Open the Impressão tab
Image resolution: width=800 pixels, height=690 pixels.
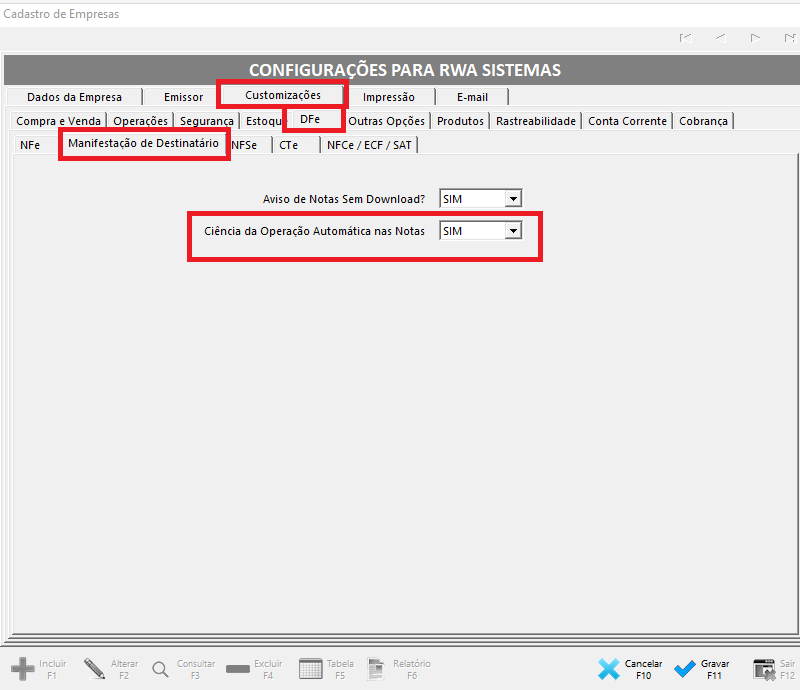(x=389, y=97)
